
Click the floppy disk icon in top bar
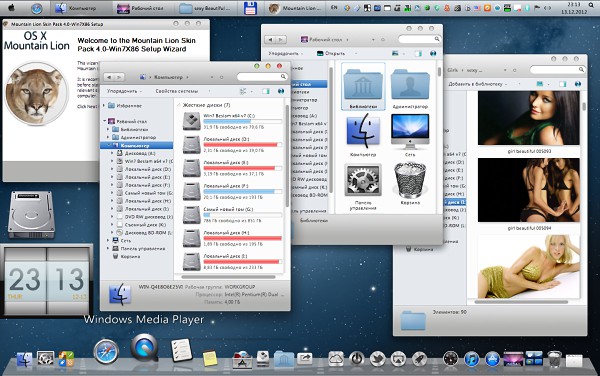pyautogui.click(x=250, y=8)
